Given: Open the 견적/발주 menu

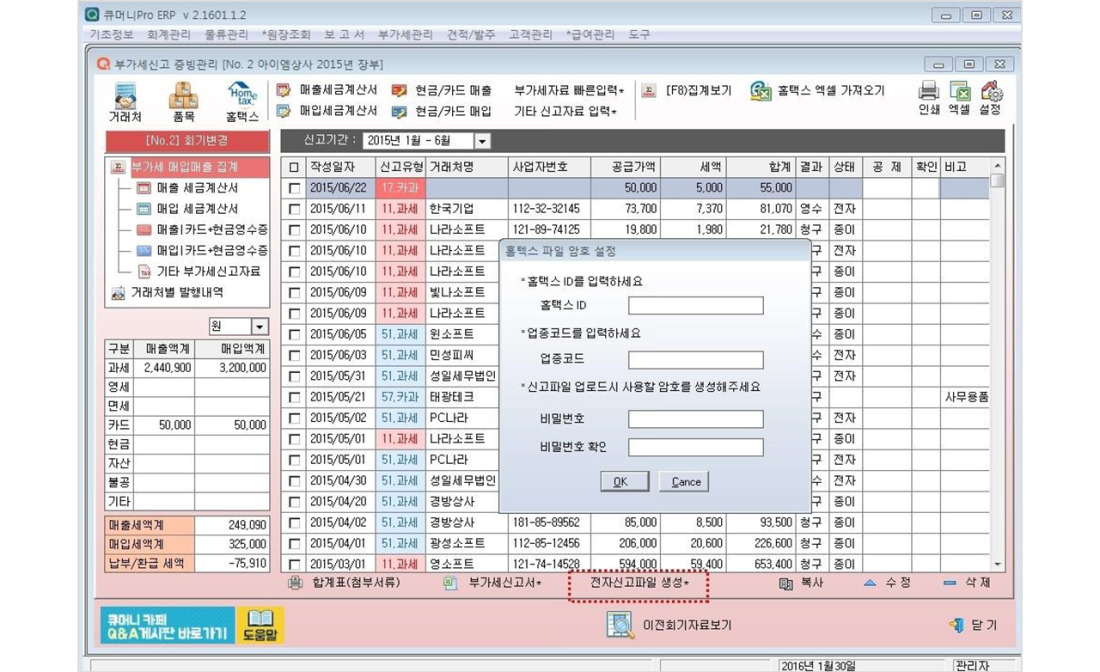Looking at the screenshot, I should pyautogui.click(x=471, y=34).
